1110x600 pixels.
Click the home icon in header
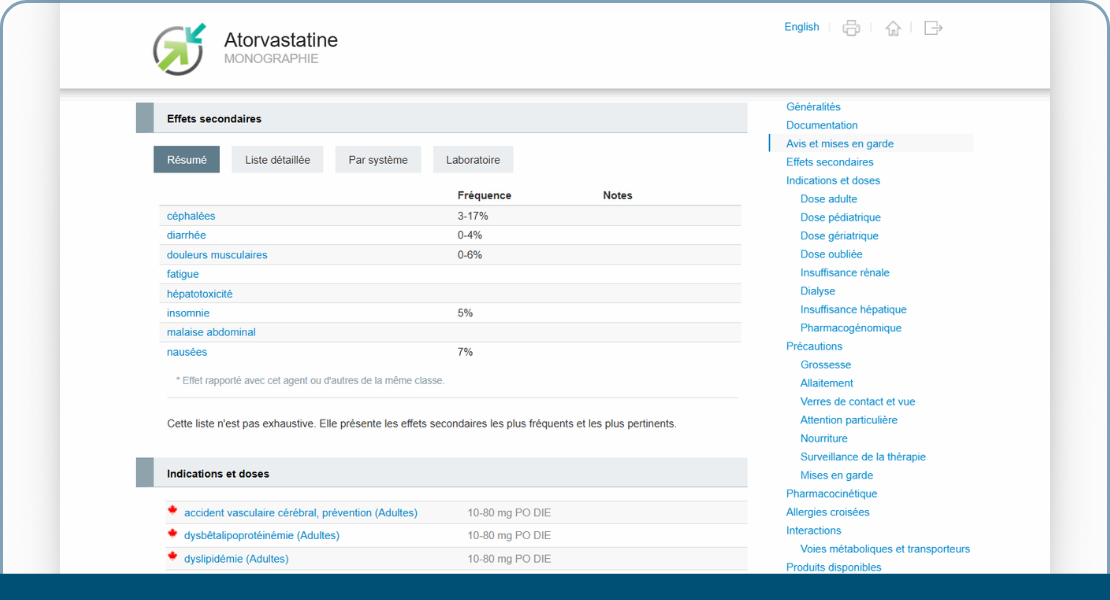[893, 28]
